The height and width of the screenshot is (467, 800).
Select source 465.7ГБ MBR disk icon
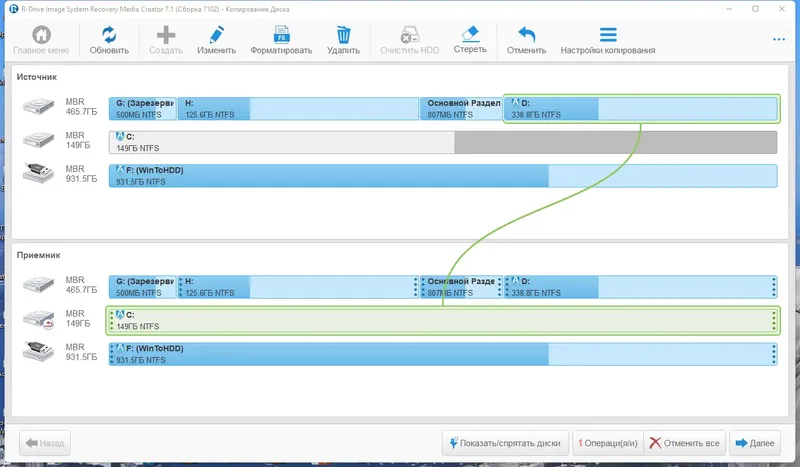point(39,107)
